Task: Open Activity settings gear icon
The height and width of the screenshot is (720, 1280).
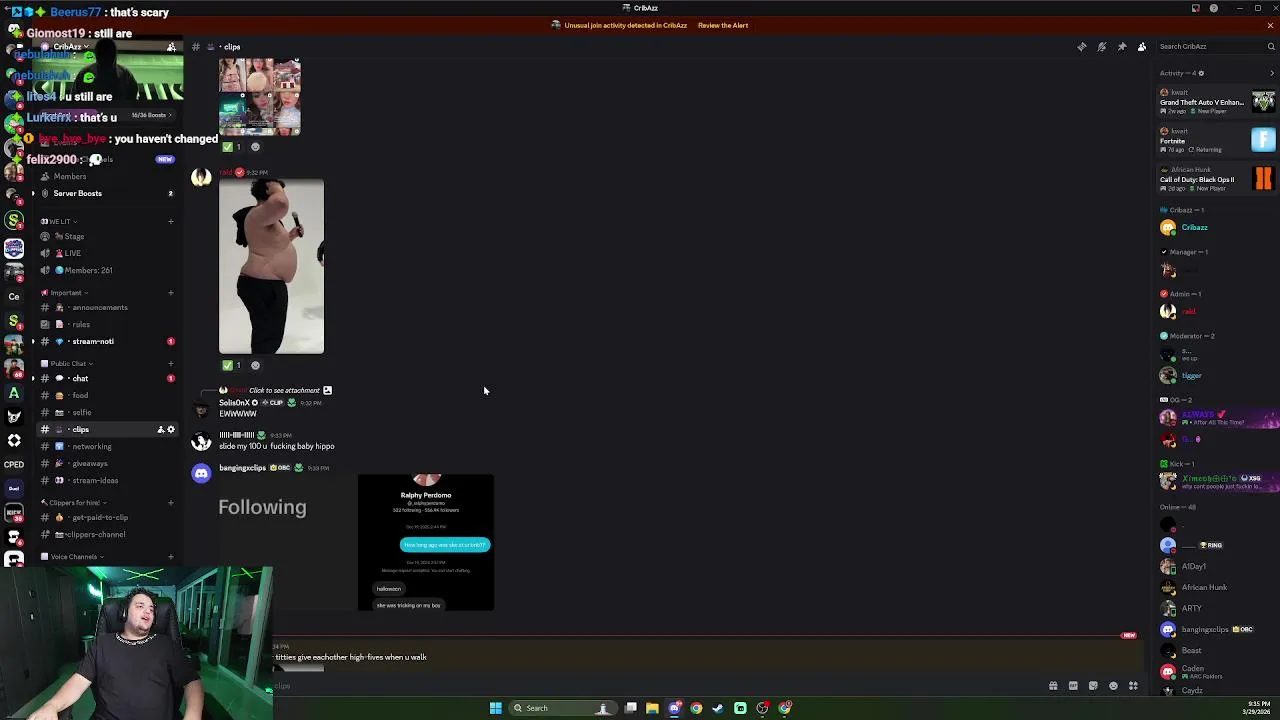Action: tap(1201, 73)
